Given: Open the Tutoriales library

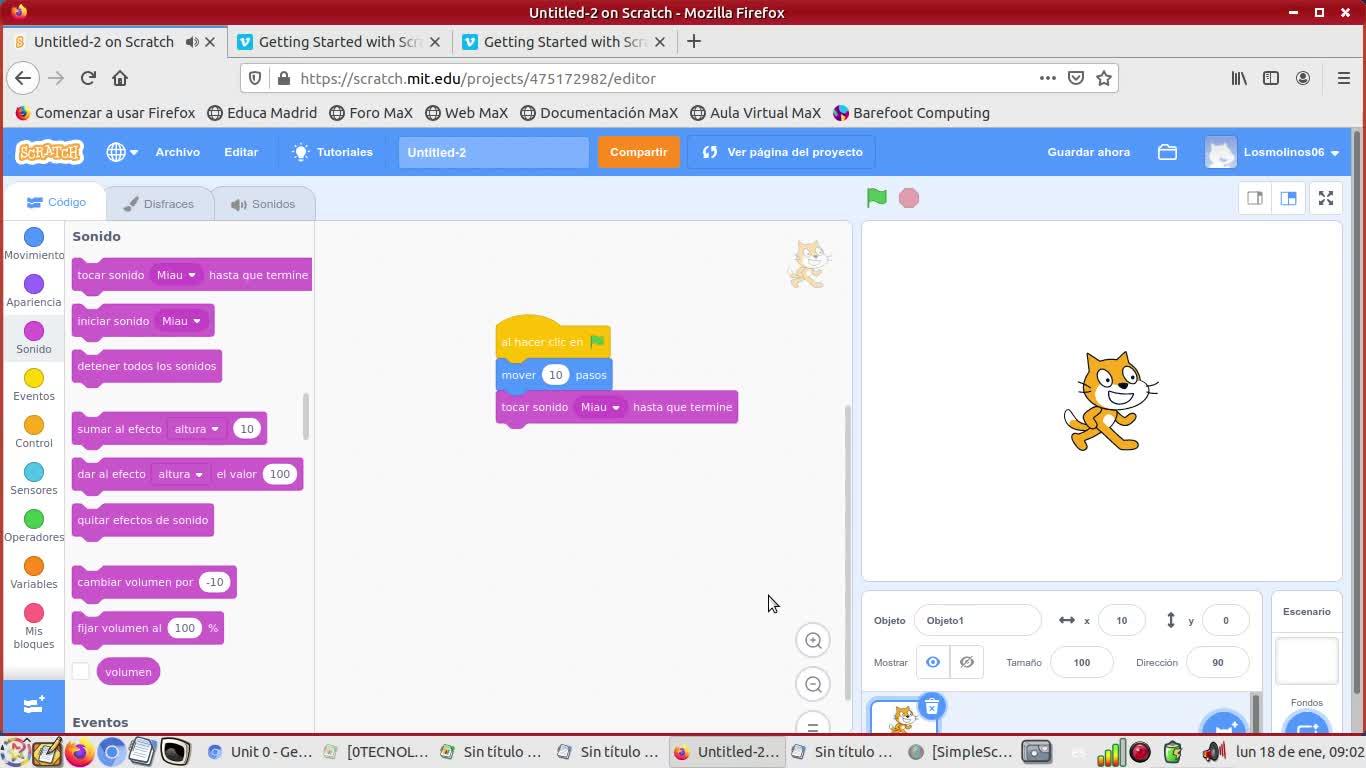Looking at the screenshot, I should 333,152.
